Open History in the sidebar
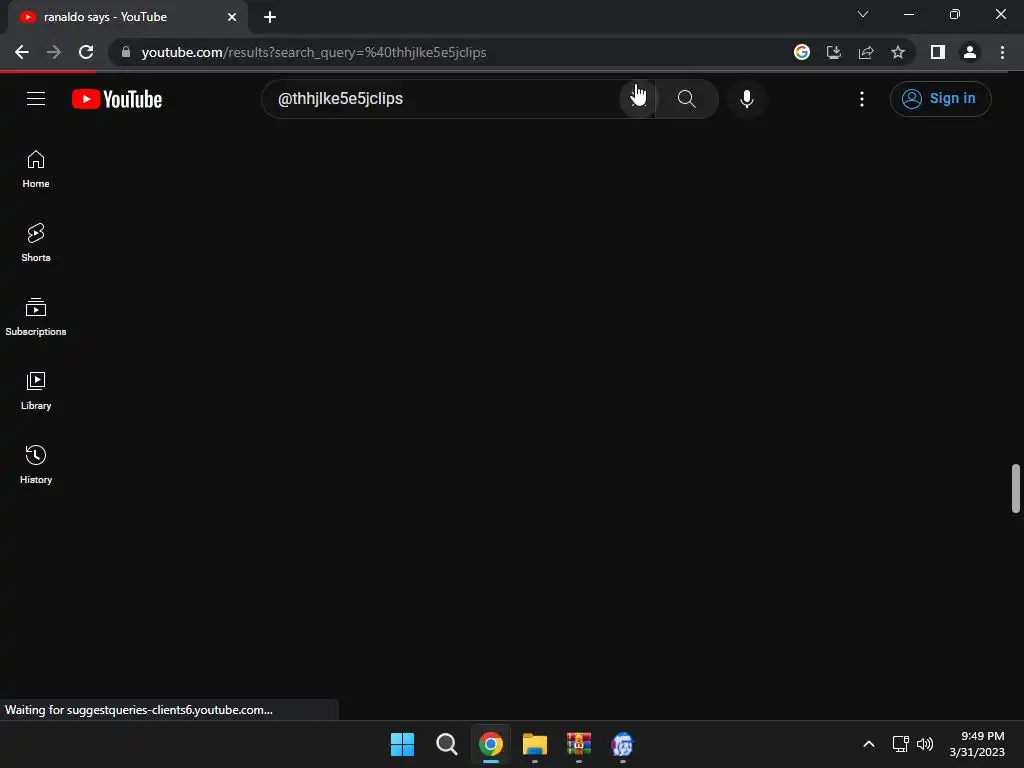The height and width of the screenshot is (768, 1024). pyautogui.click(x=36, y=464)
